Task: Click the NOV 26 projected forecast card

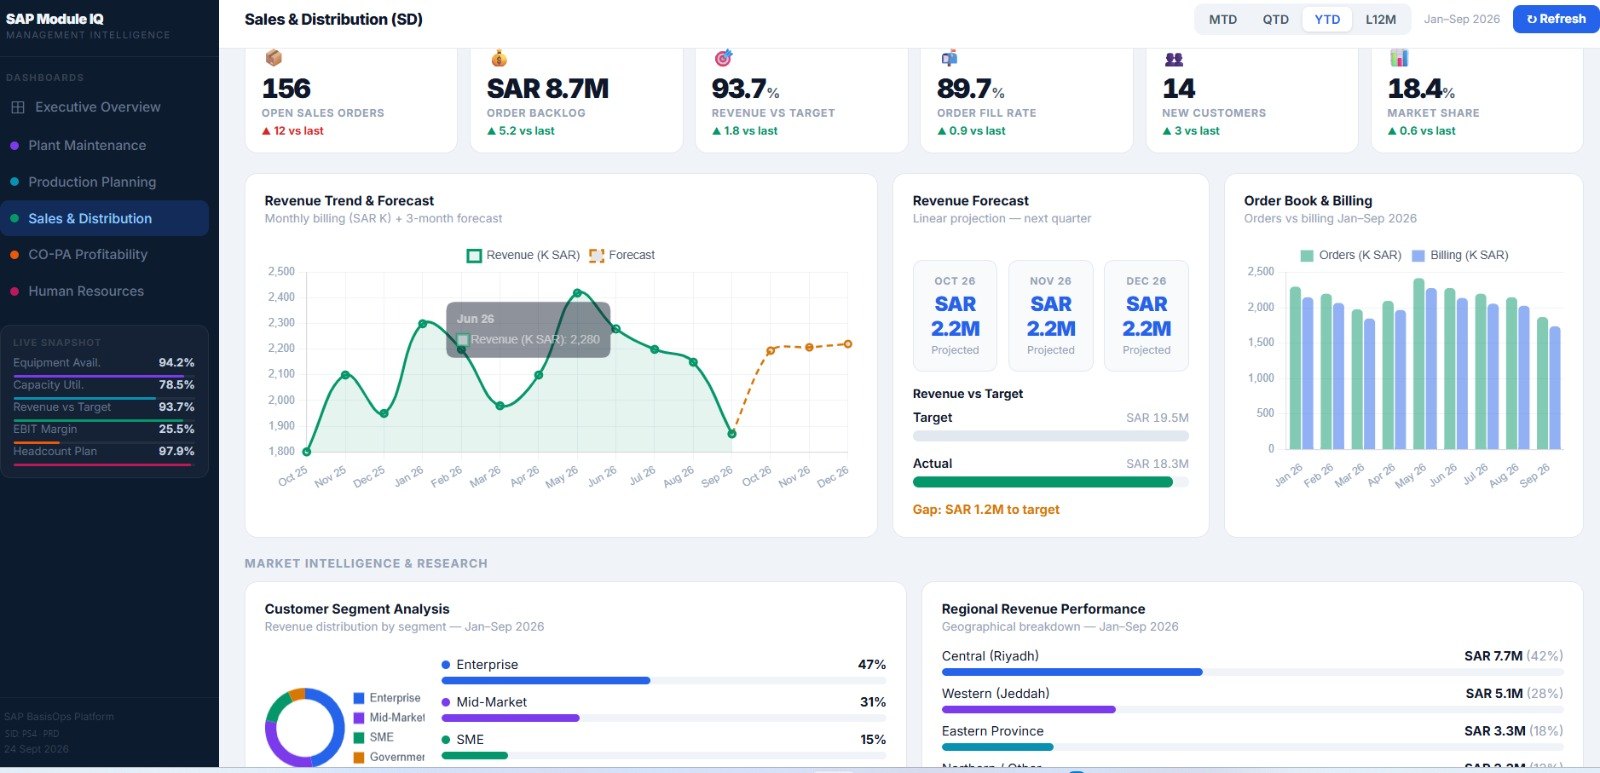Action: pyautogui.click(x=1051, y=316)
